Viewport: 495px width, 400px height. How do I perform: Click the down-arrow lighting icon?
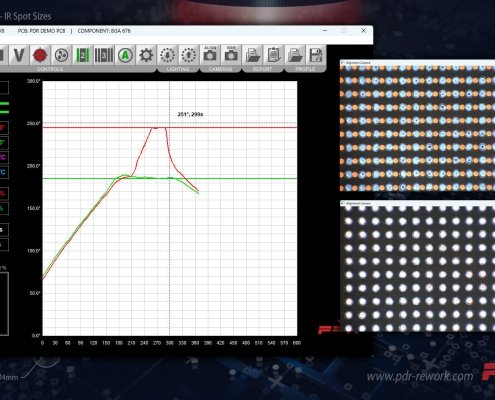pos(167,55)
